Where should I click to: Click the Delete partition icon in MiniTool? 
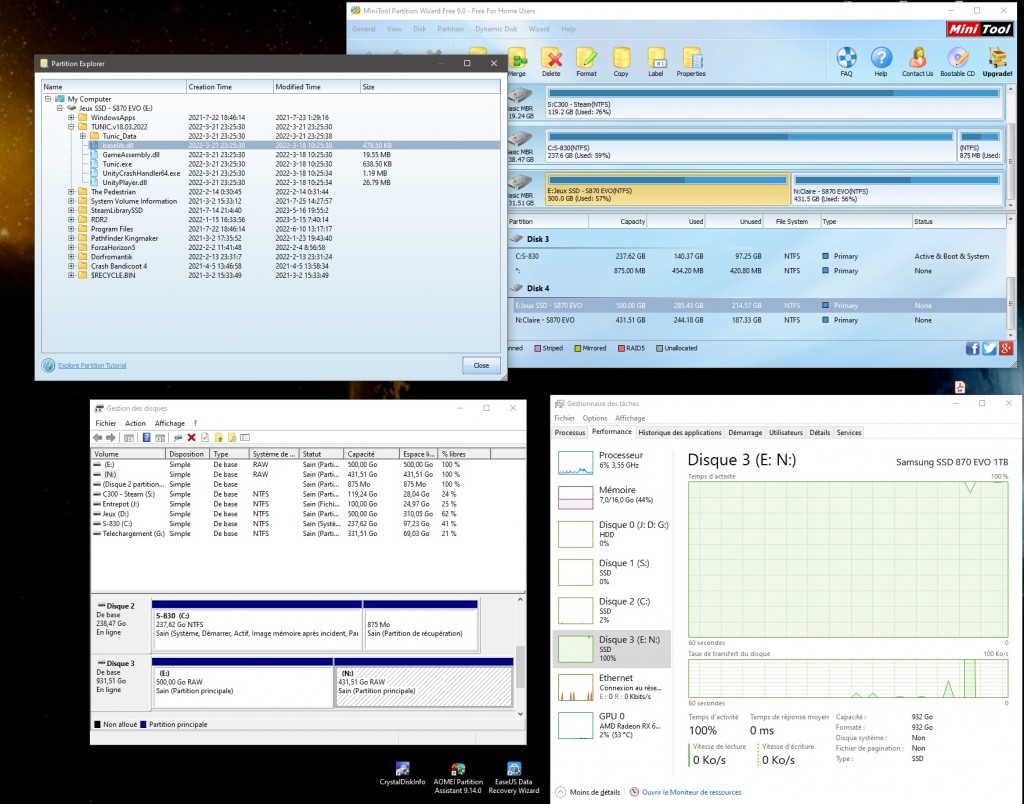tap(551, 59)
